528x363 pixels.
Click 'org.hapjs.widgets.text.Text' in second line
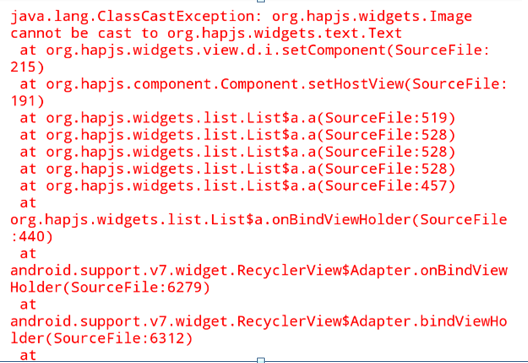pyautogui.click(x=285, y=33)
